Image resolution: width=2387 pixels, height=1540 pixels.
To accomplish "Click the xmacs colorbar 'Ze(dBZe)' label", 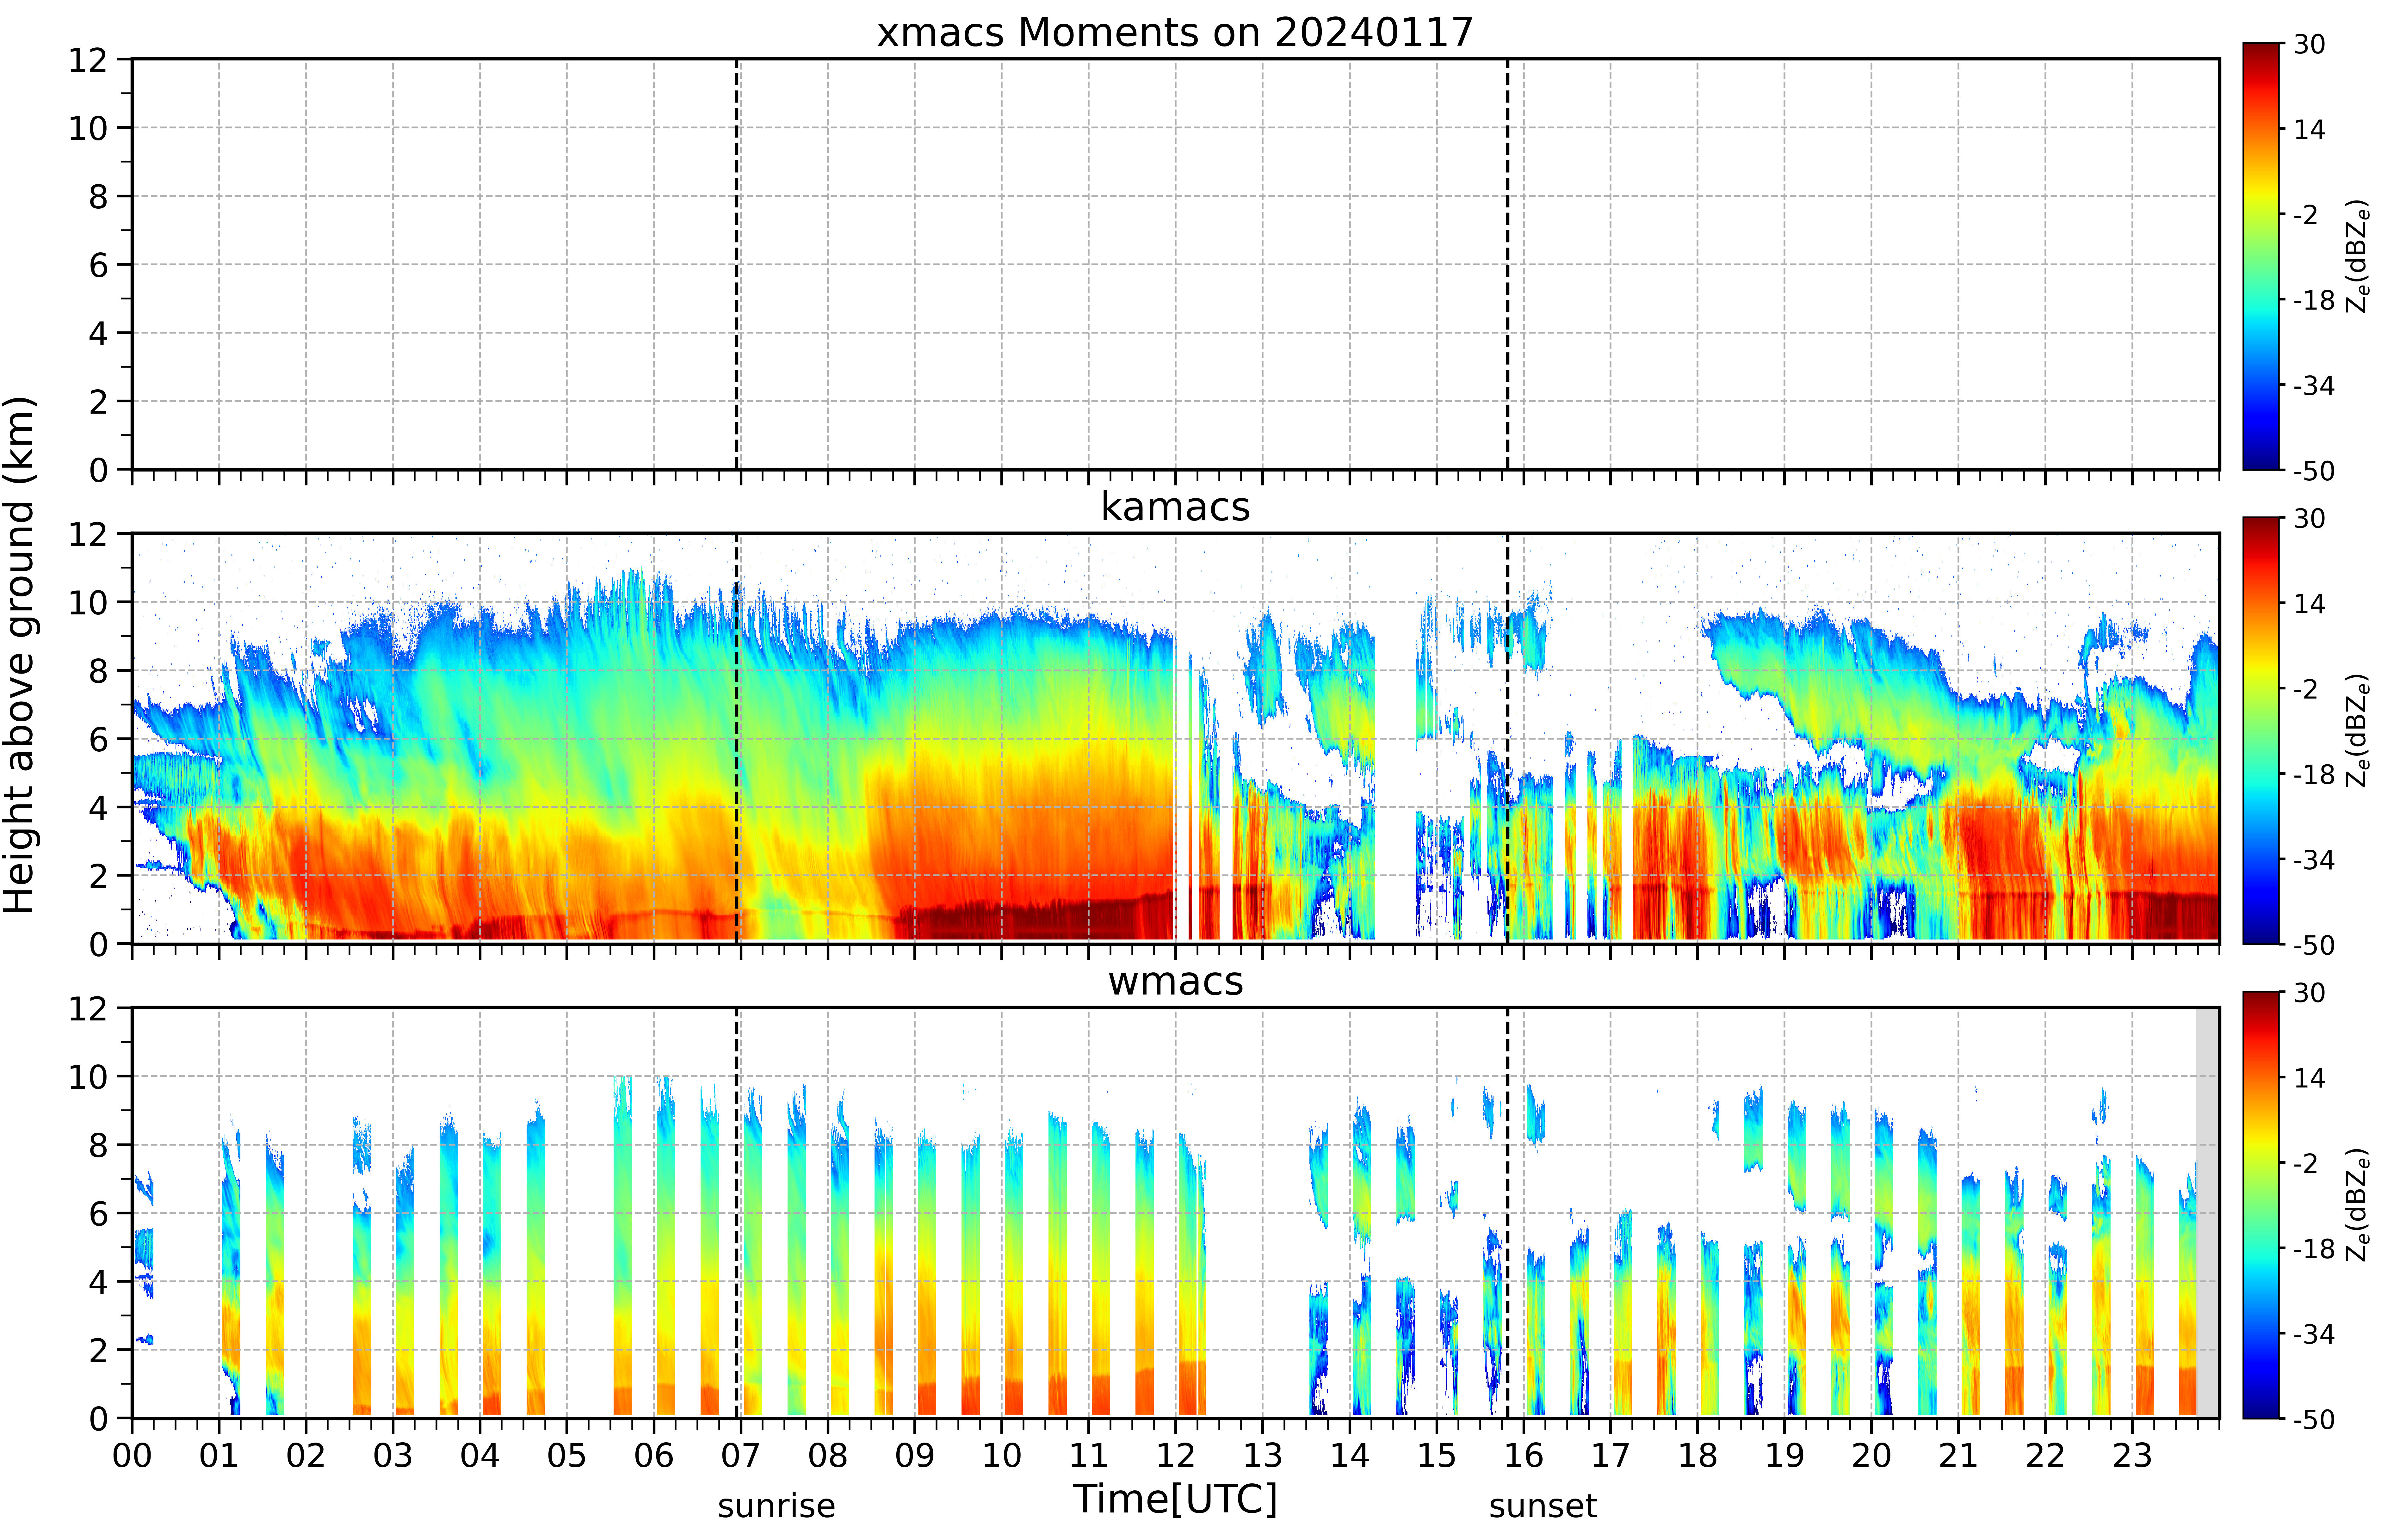I will pyautogui.click(x=2358, y=256).
